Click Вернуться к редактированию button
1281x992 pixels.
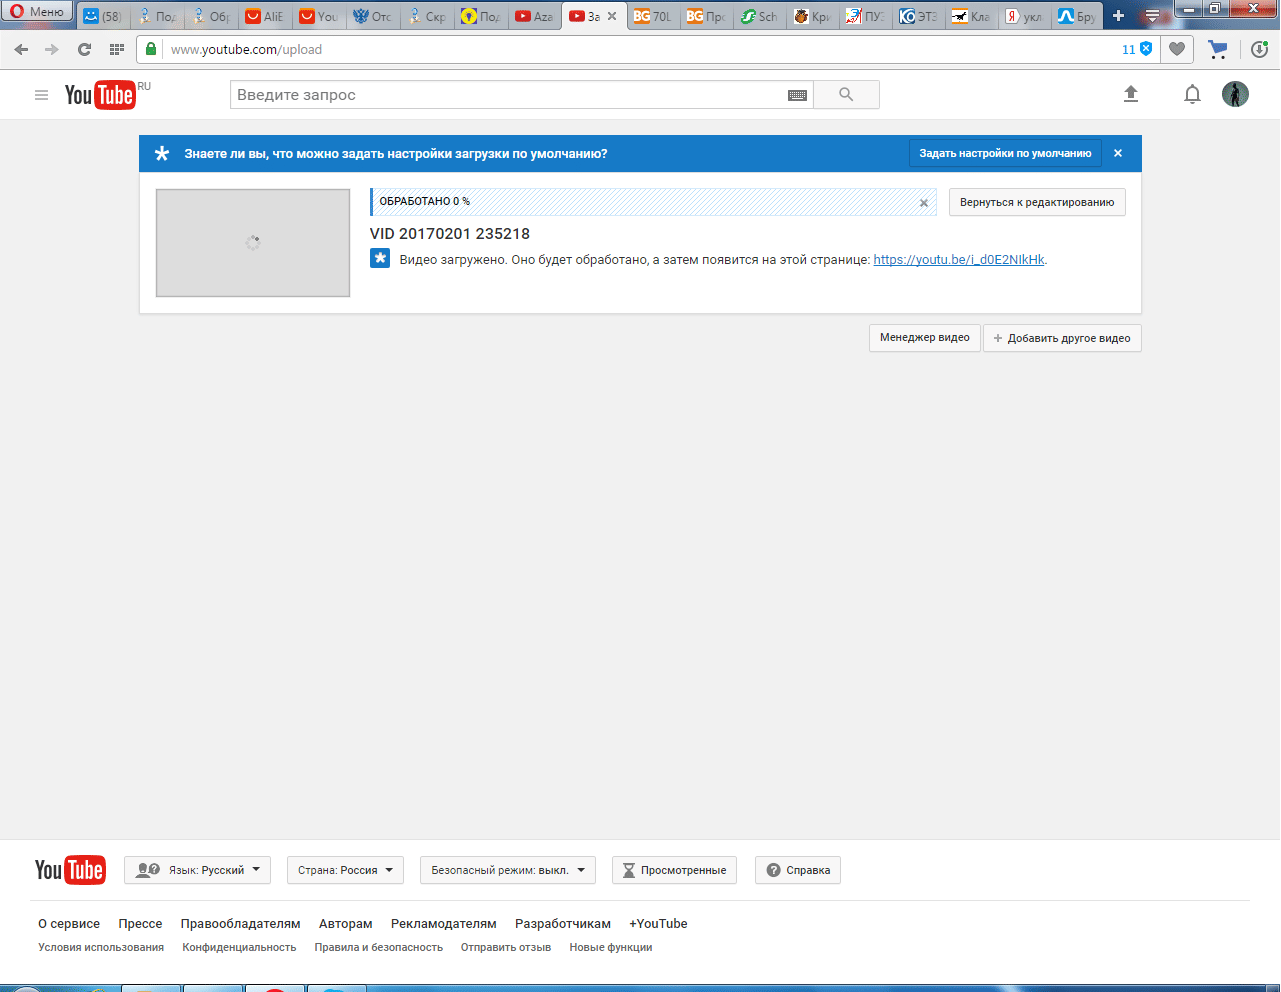(1036, 202)
